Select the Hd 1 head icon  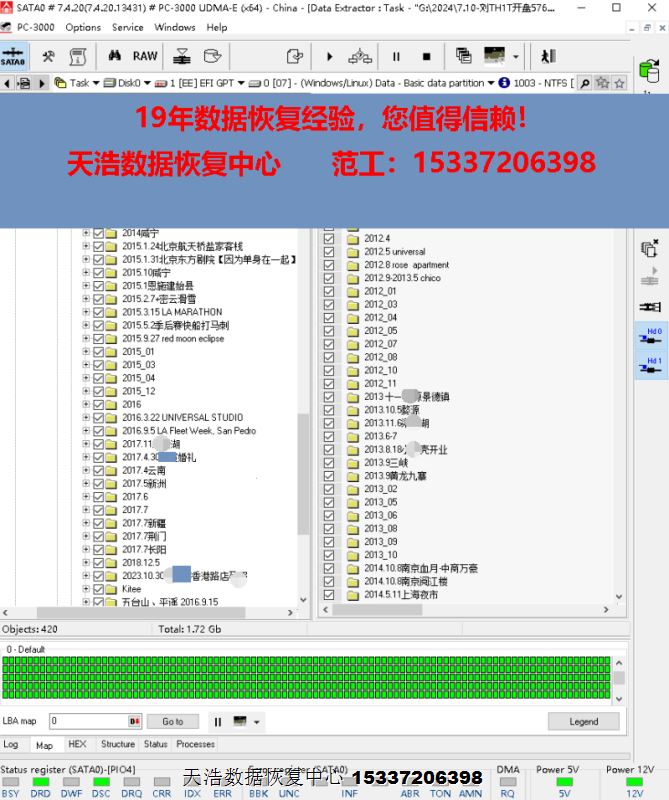pyautogui.click(x=650, y=367)
